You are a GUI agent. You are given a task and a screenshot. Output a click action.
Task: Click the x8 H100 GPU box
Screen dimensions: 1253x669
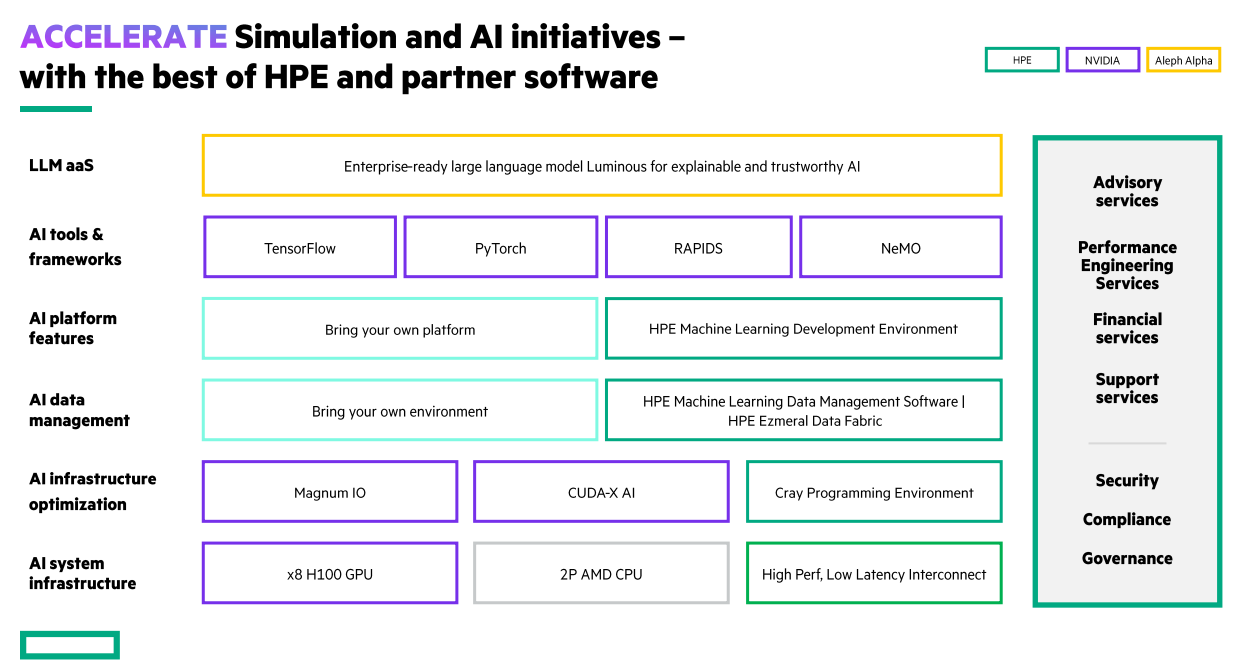pyautogui.click(x=329, y=572)
